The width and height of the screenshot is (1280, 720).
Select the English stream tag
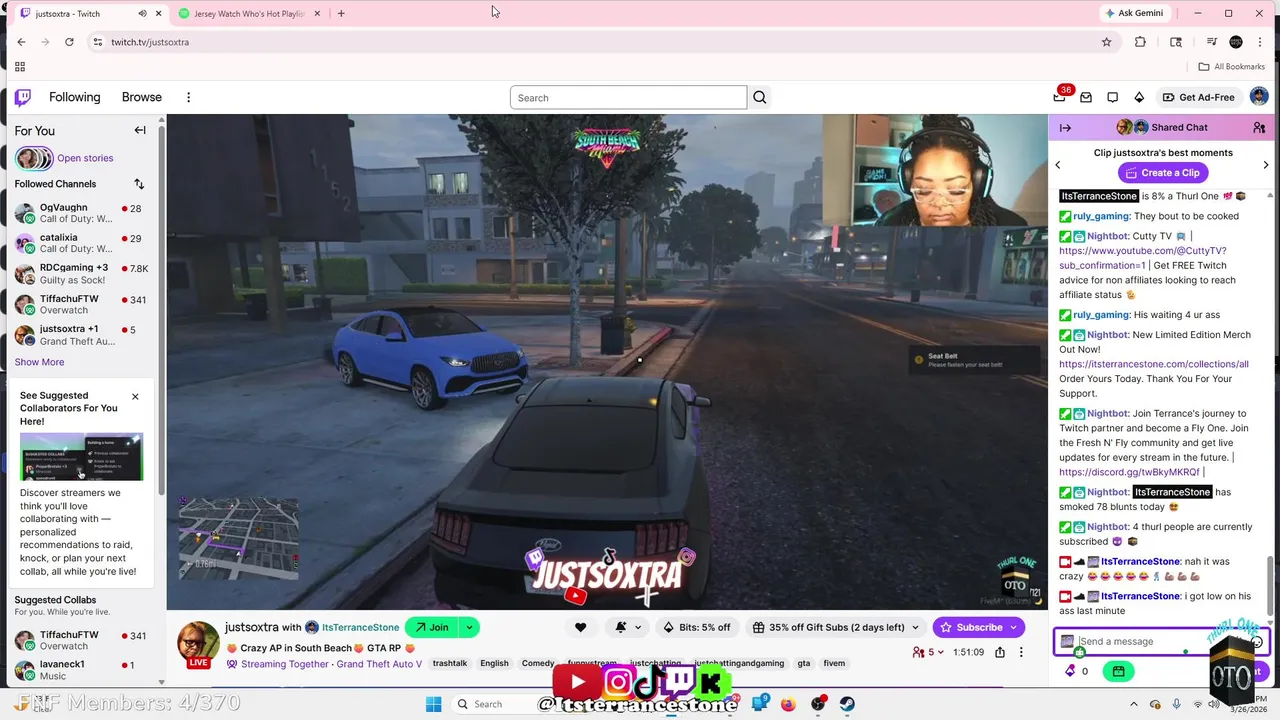point(494,663)
